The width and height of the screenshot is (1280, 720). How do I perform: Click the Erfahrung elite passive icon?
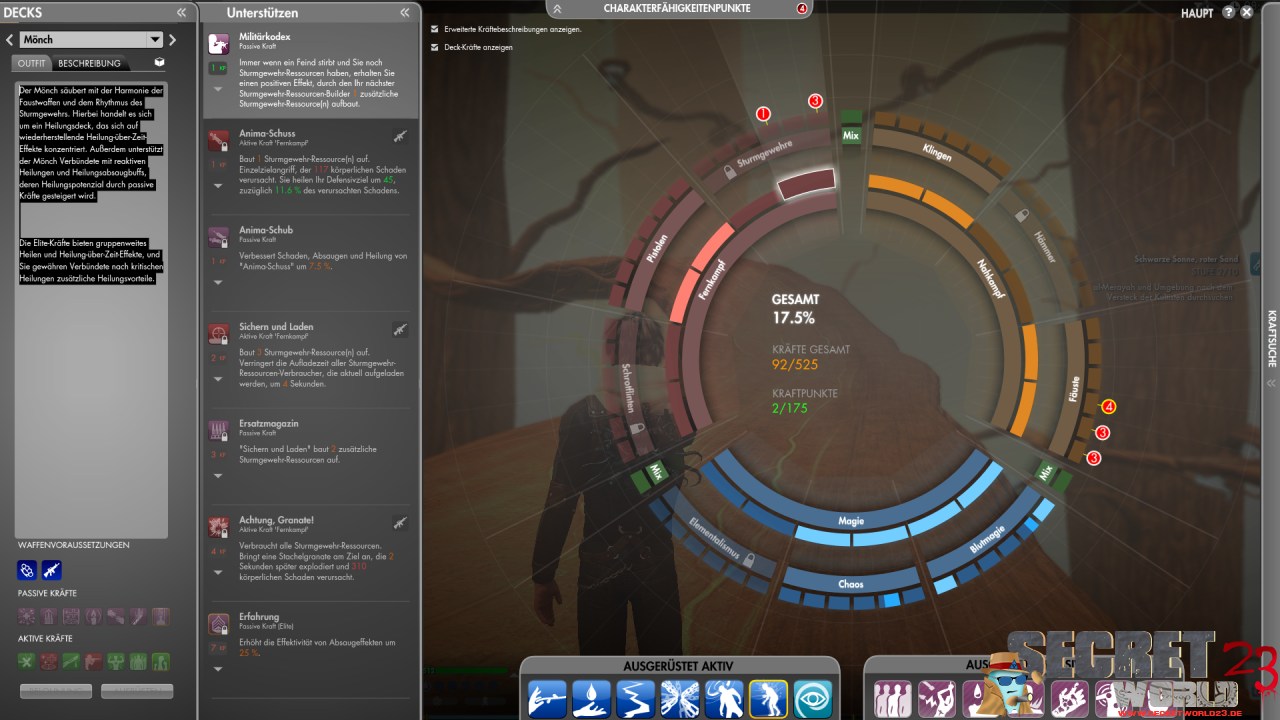click(x=218, y=625)
